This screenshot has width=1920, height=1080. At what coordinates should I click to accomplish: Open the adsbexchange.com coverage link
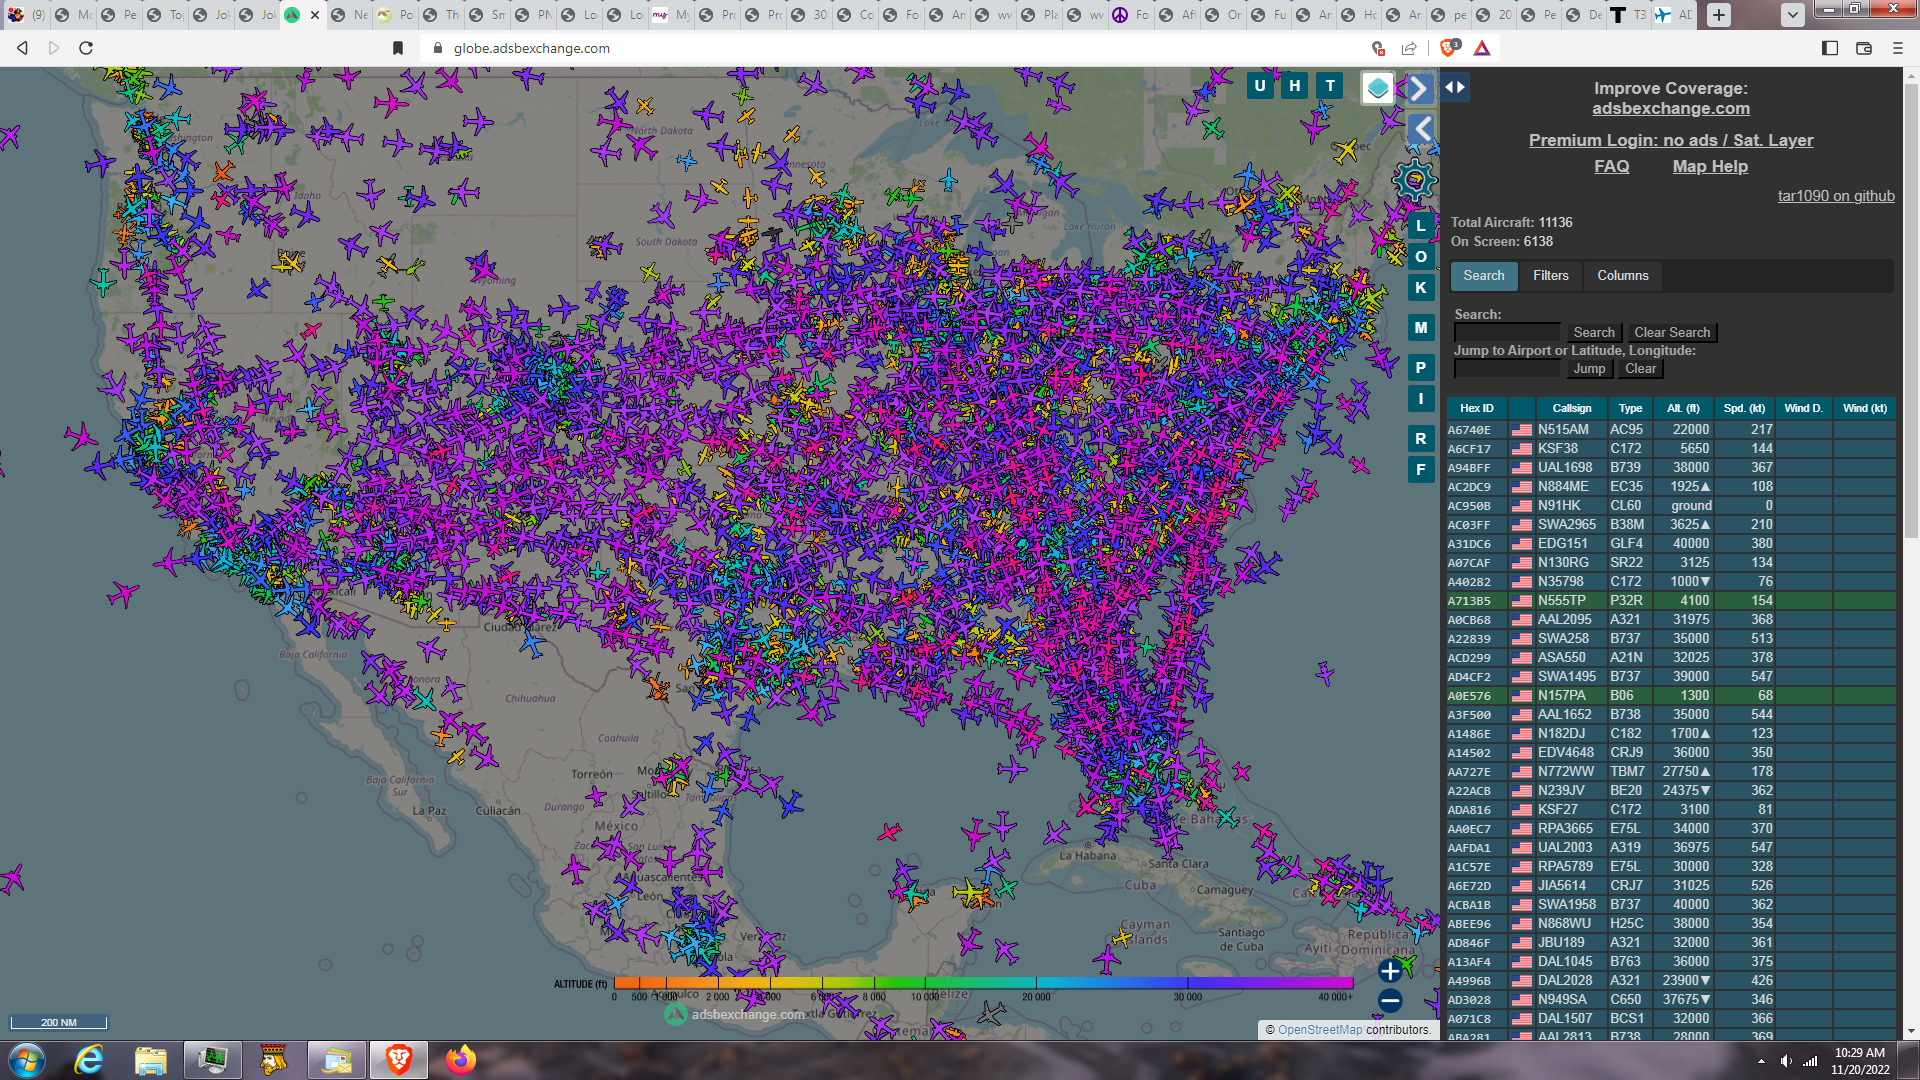[x=1671, y=108]
